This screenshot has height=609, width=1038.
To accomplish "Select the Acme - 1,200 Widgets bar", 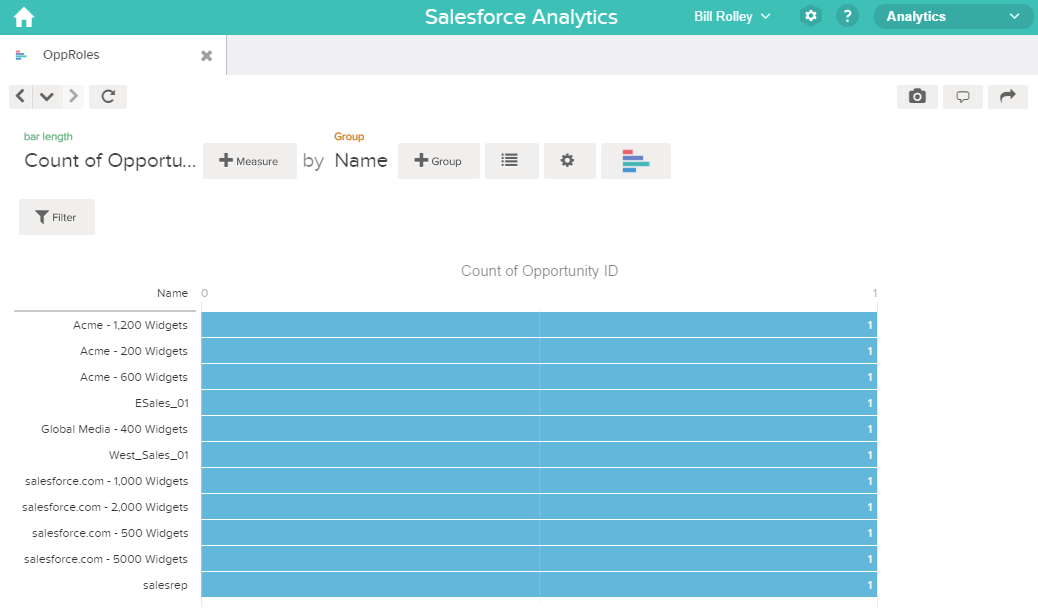I will [x=539, y=325].
